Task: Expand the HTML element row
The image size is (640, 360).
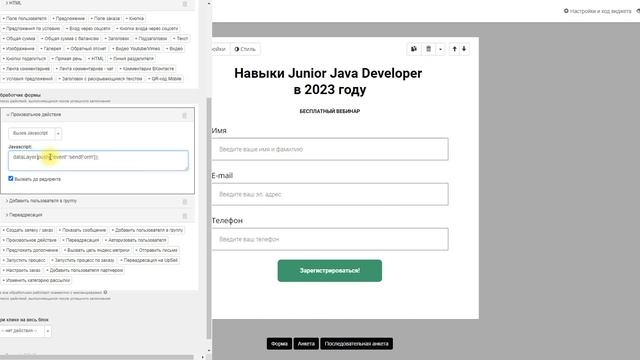Action: pyautogui.click(x=13, y=3)
